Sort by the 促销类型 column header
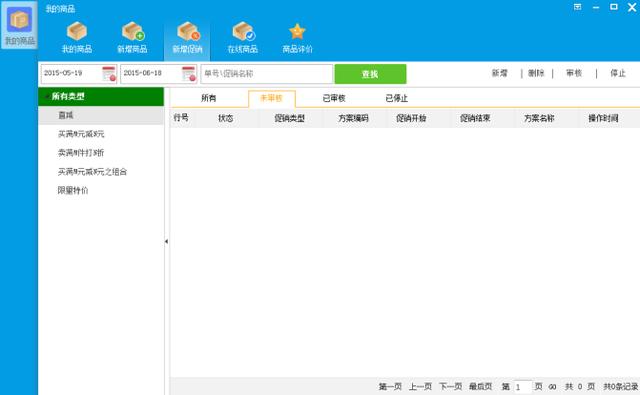This screenshot has width=640, height=395. (x=289, y=118)
